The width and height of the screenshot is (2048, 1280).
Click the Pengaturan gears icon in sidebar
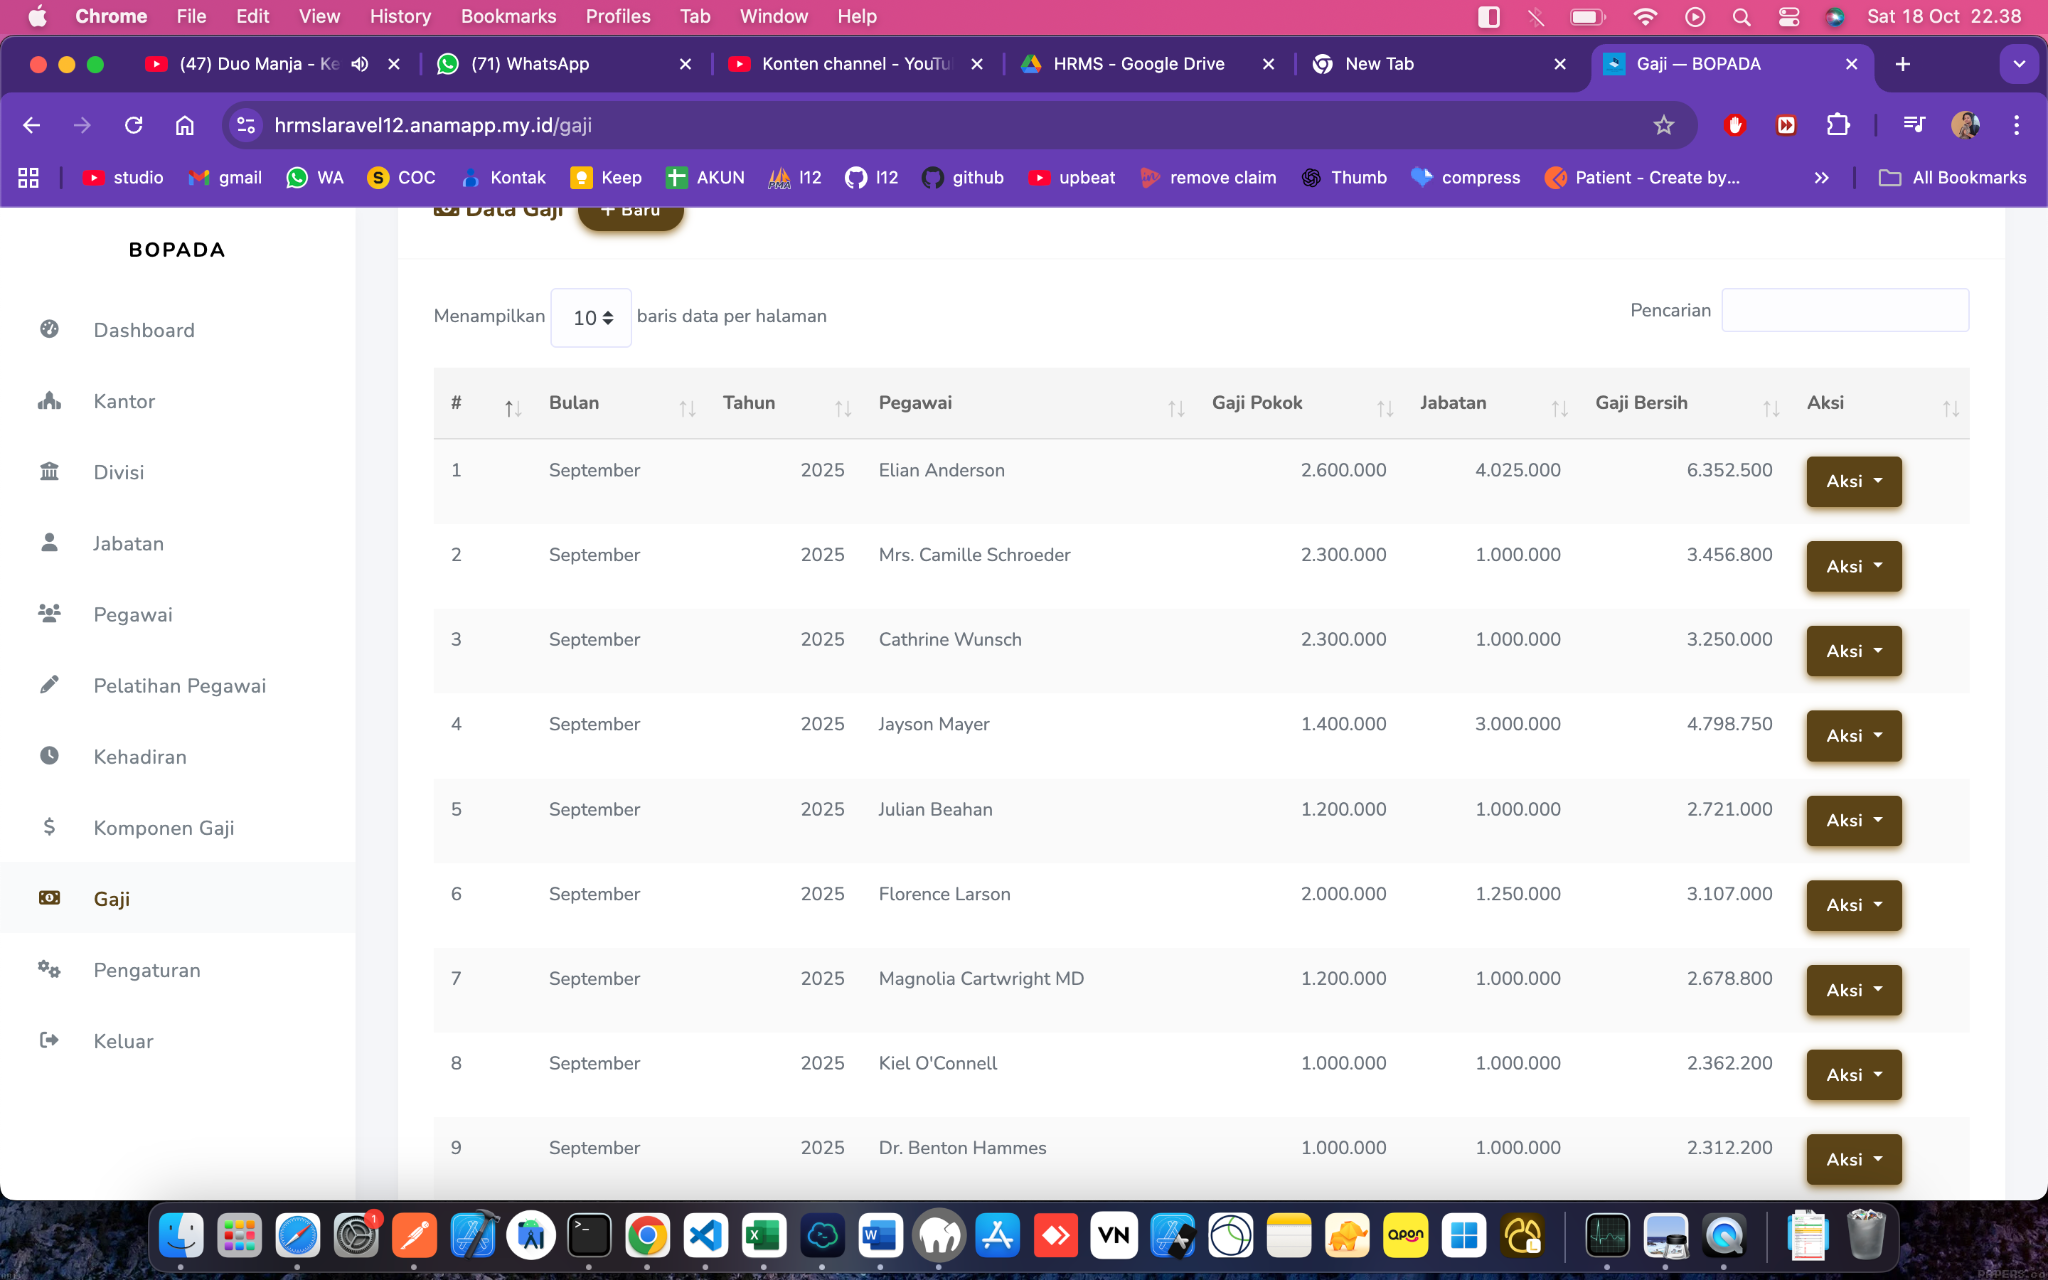pyautogui.click(x=49, y=969)
